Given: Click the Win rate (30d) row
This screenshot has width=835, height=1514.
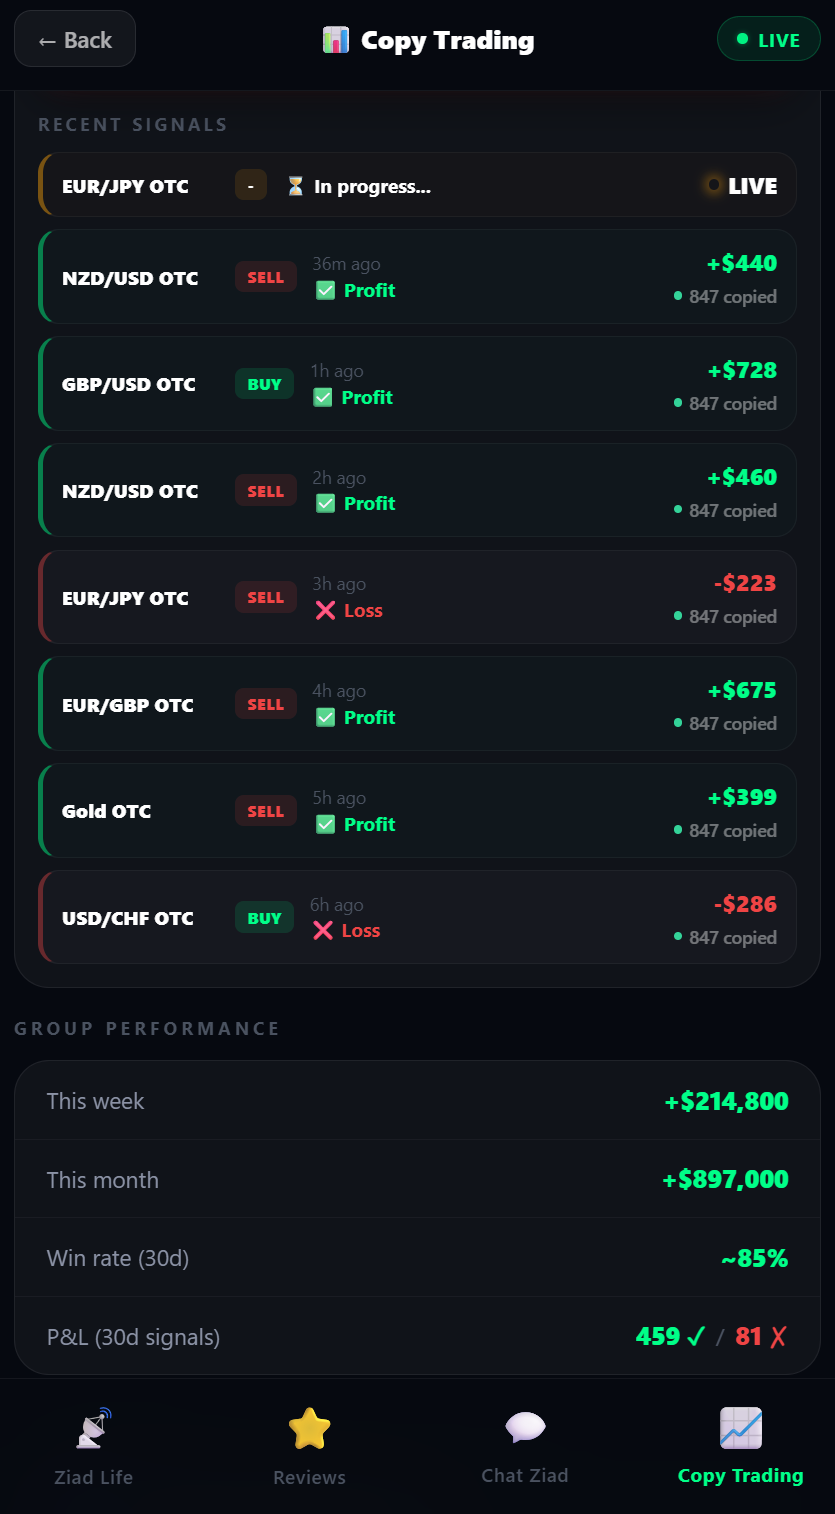Looking at the screenshot, I should [x=417, y=1258].
